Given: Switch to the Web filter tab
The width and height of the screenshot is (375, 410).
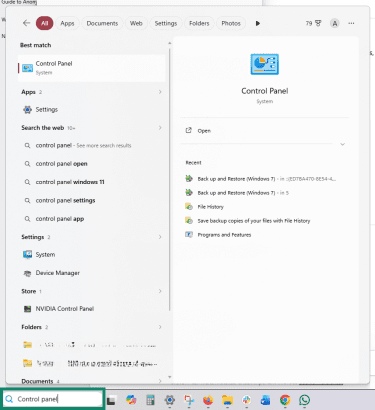Looking at the screenshot, I should [x=136, y=23].
